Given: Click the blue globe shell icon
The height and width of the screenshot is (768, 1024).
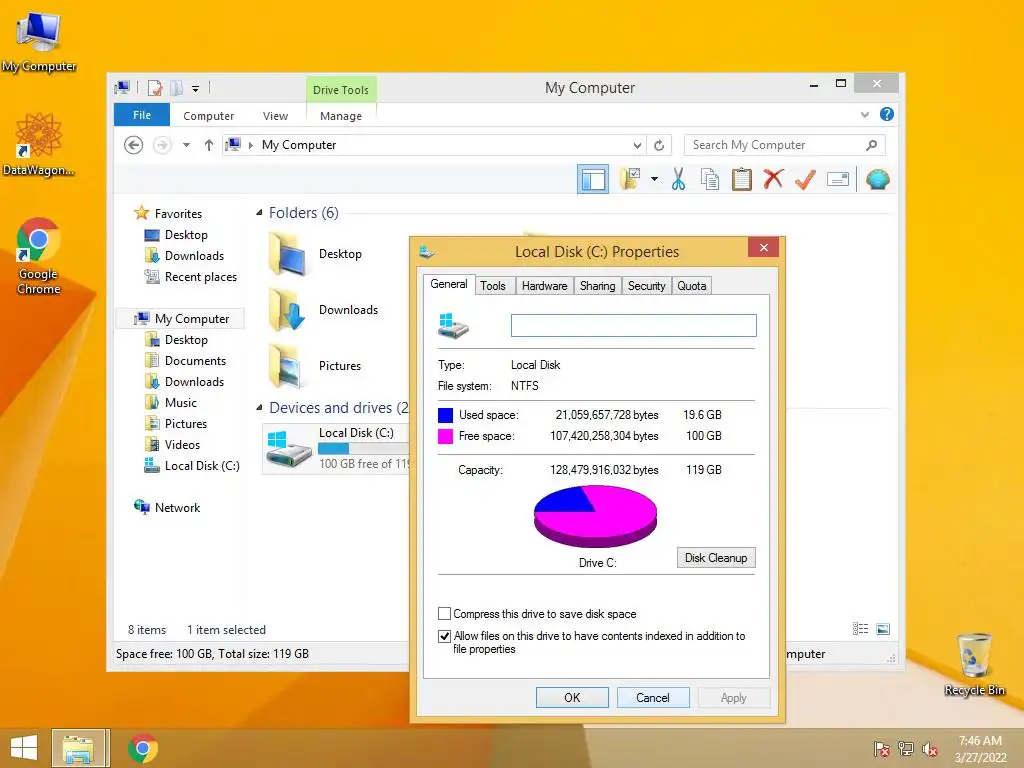Looking at the screenshot, I should [878, 179].
